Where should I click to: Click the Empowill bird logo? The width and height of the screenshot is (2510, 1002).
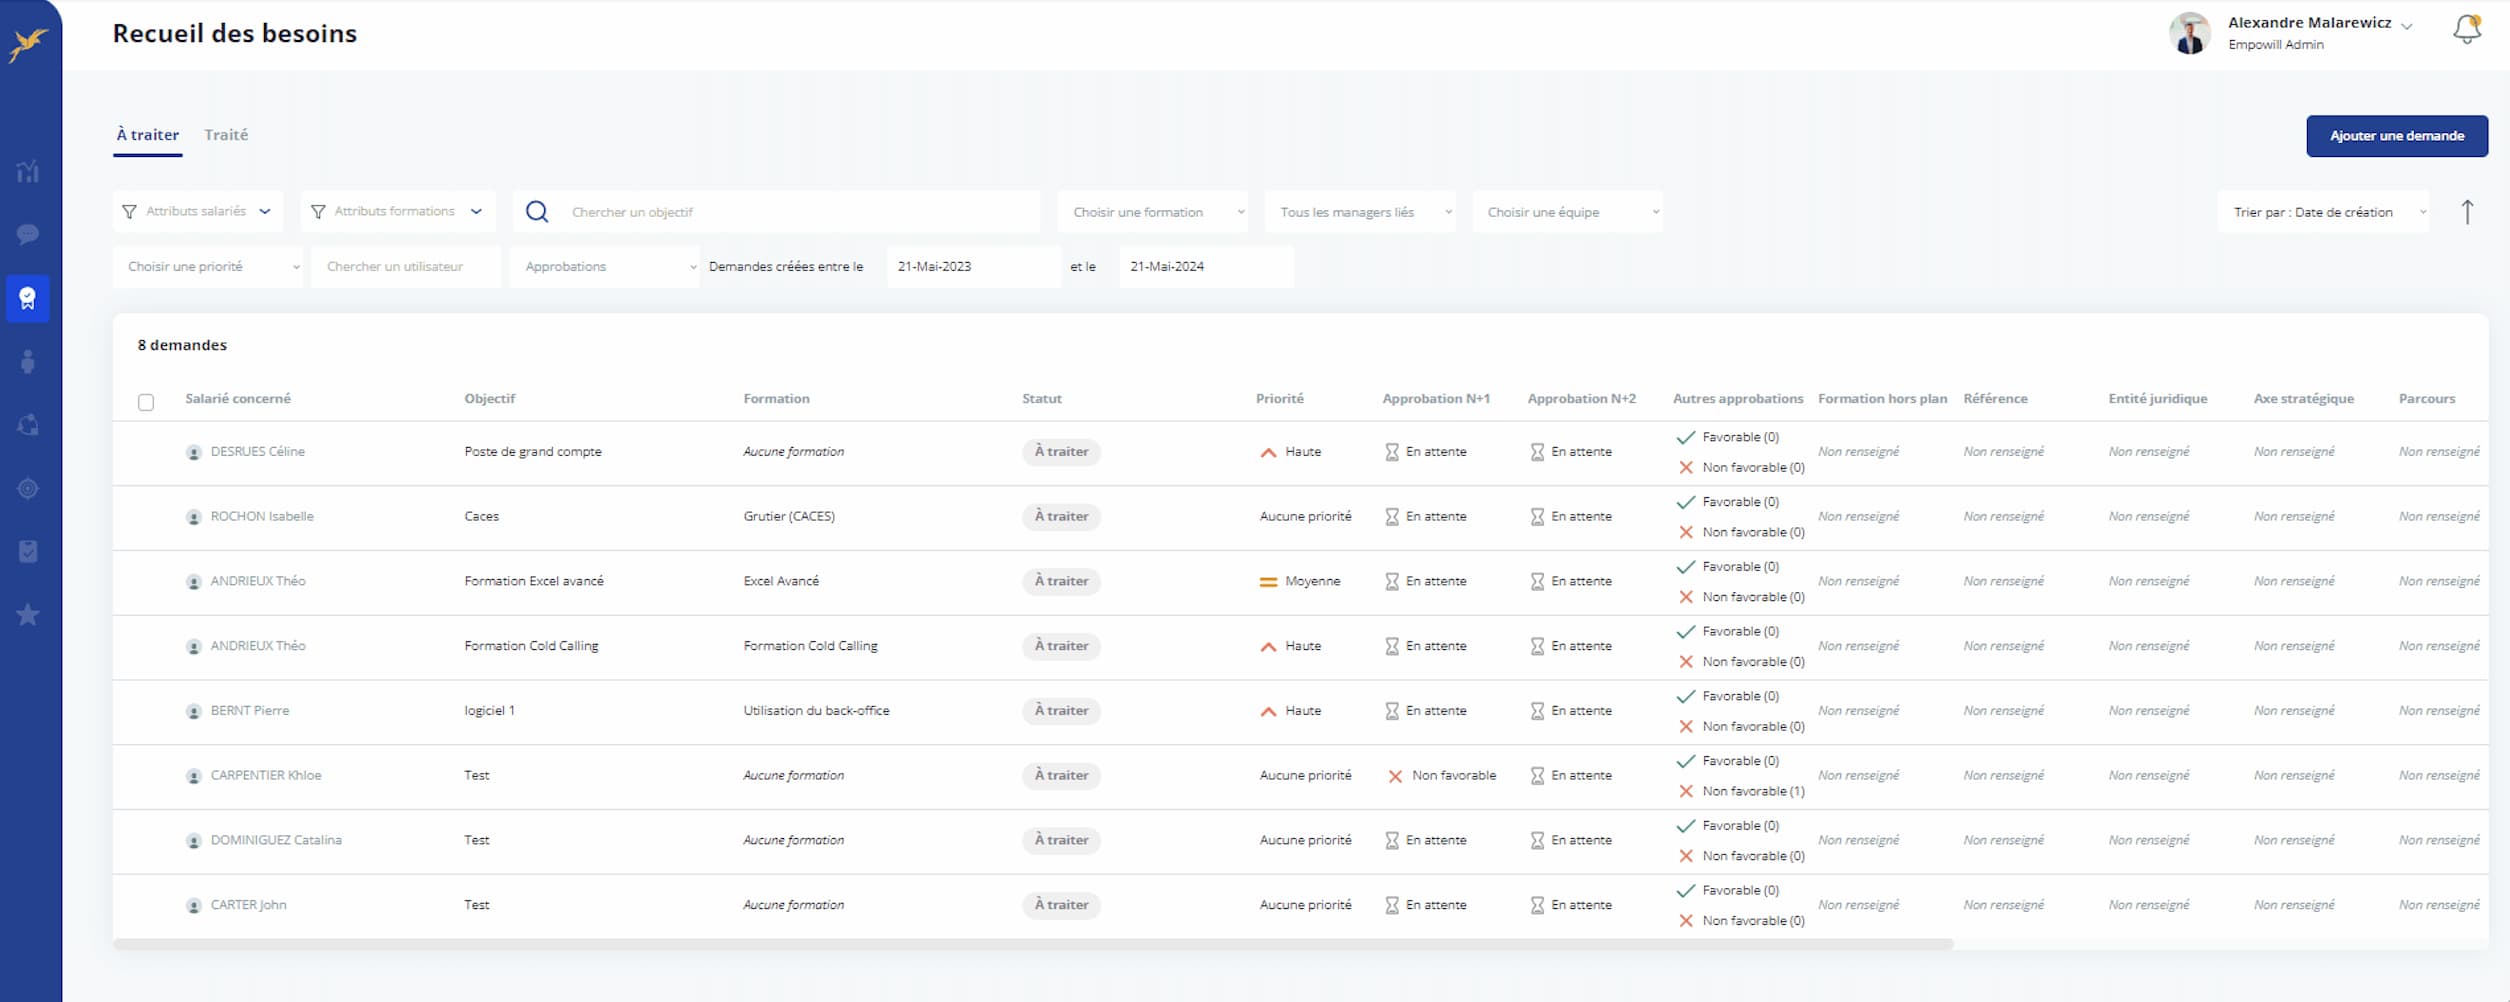27,45
